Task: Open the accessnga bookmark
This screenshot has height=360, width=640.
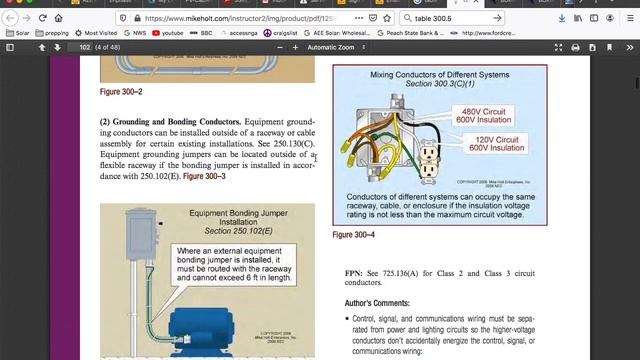Action: 238,33
